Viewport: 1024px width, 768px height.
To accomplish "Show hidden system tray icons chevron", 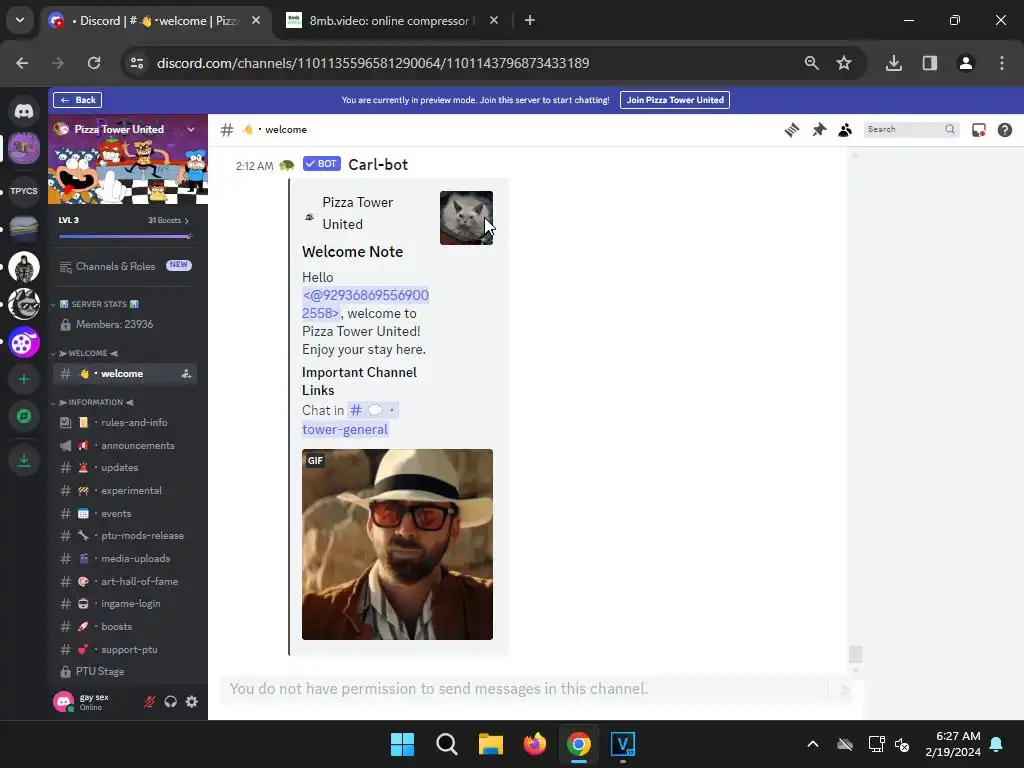I will [812, 744].
